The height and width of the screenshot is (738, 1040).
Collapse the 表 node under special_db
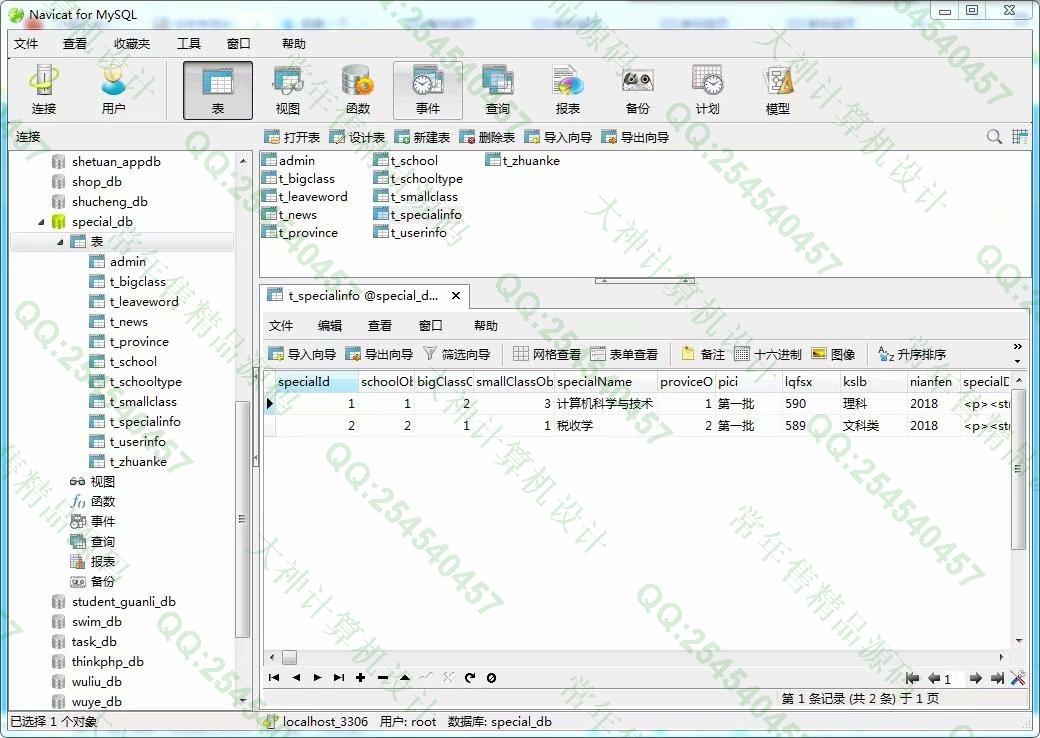point(60,242)
